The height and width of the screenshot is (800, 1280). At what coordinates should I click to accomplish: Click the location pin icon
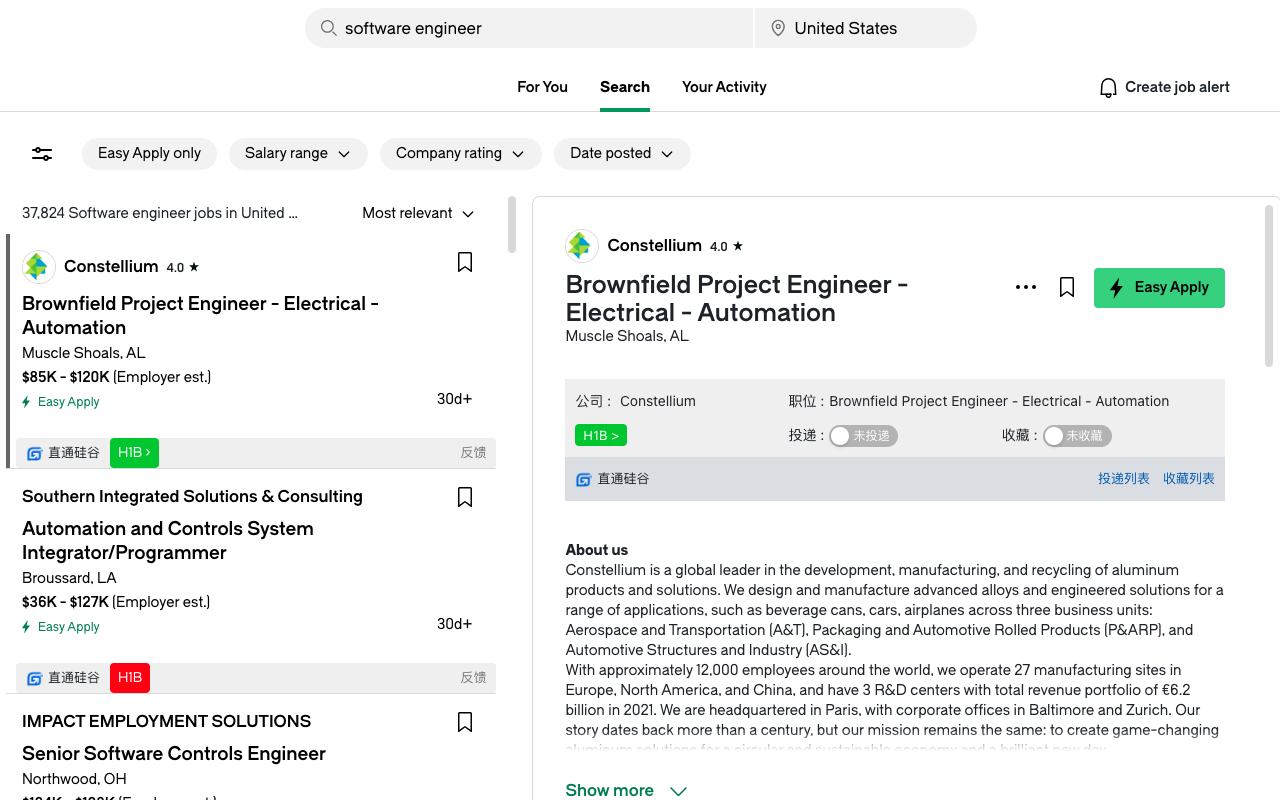[778, 28]
